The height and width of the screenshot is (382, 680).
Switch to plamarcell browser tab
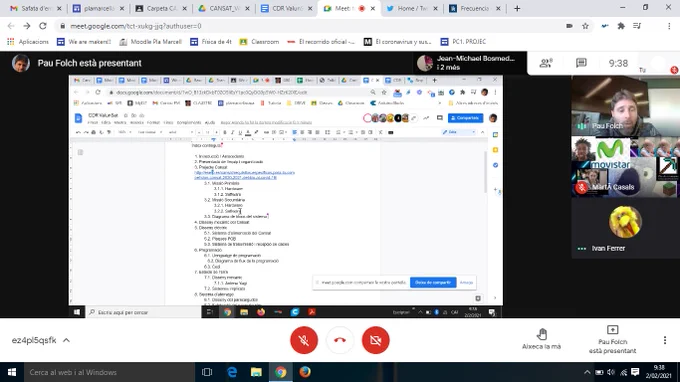point(98,8)
